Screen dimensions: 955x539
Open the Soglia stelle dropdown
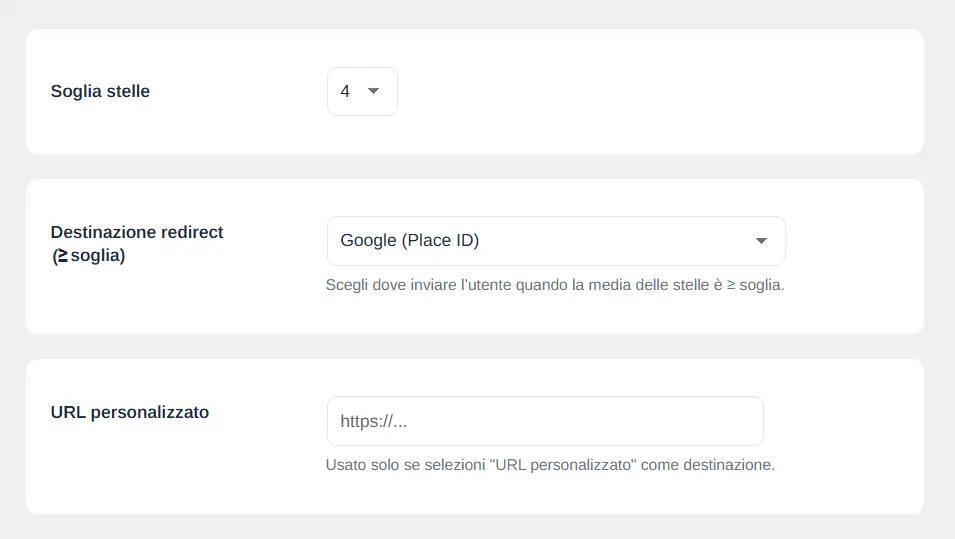pos(362,91)
